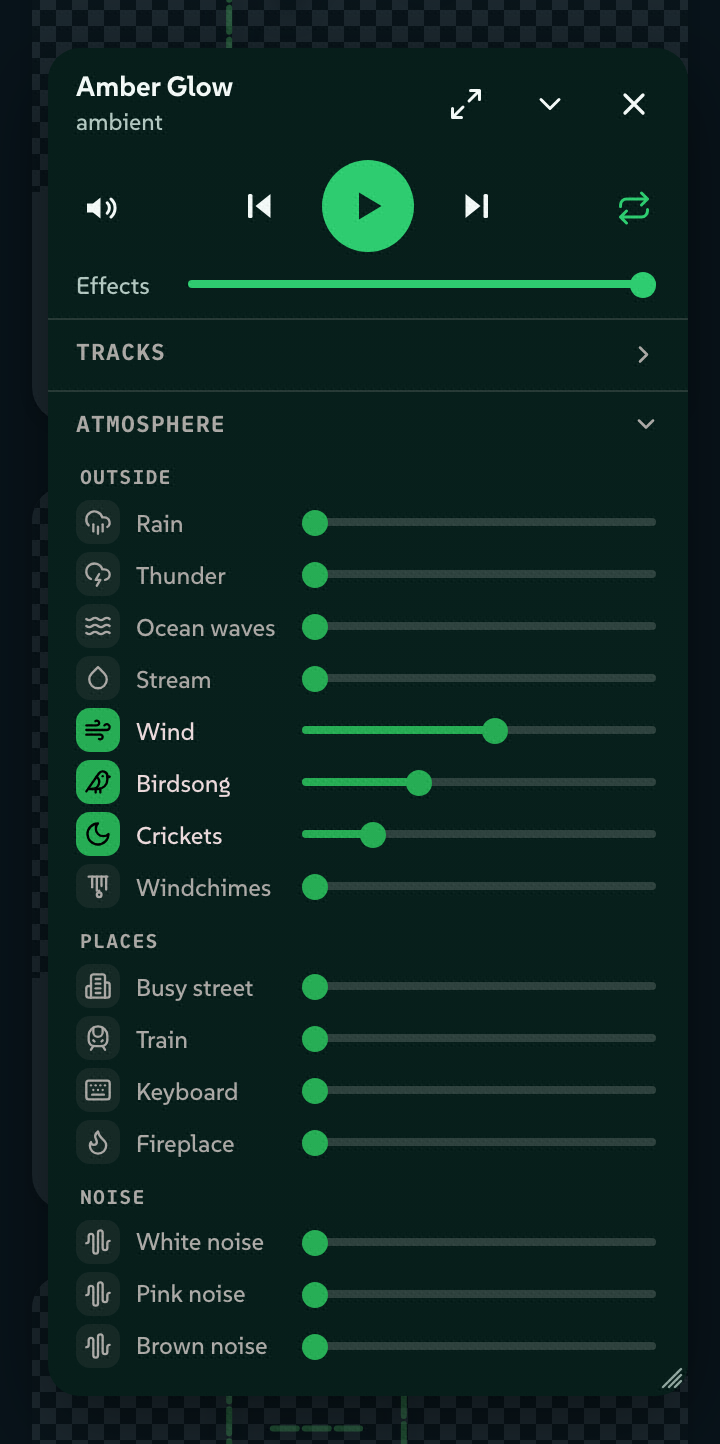Toggle the Rain sound icon
The width and height of the screenshot is (720, 1444).
point(98,523)
